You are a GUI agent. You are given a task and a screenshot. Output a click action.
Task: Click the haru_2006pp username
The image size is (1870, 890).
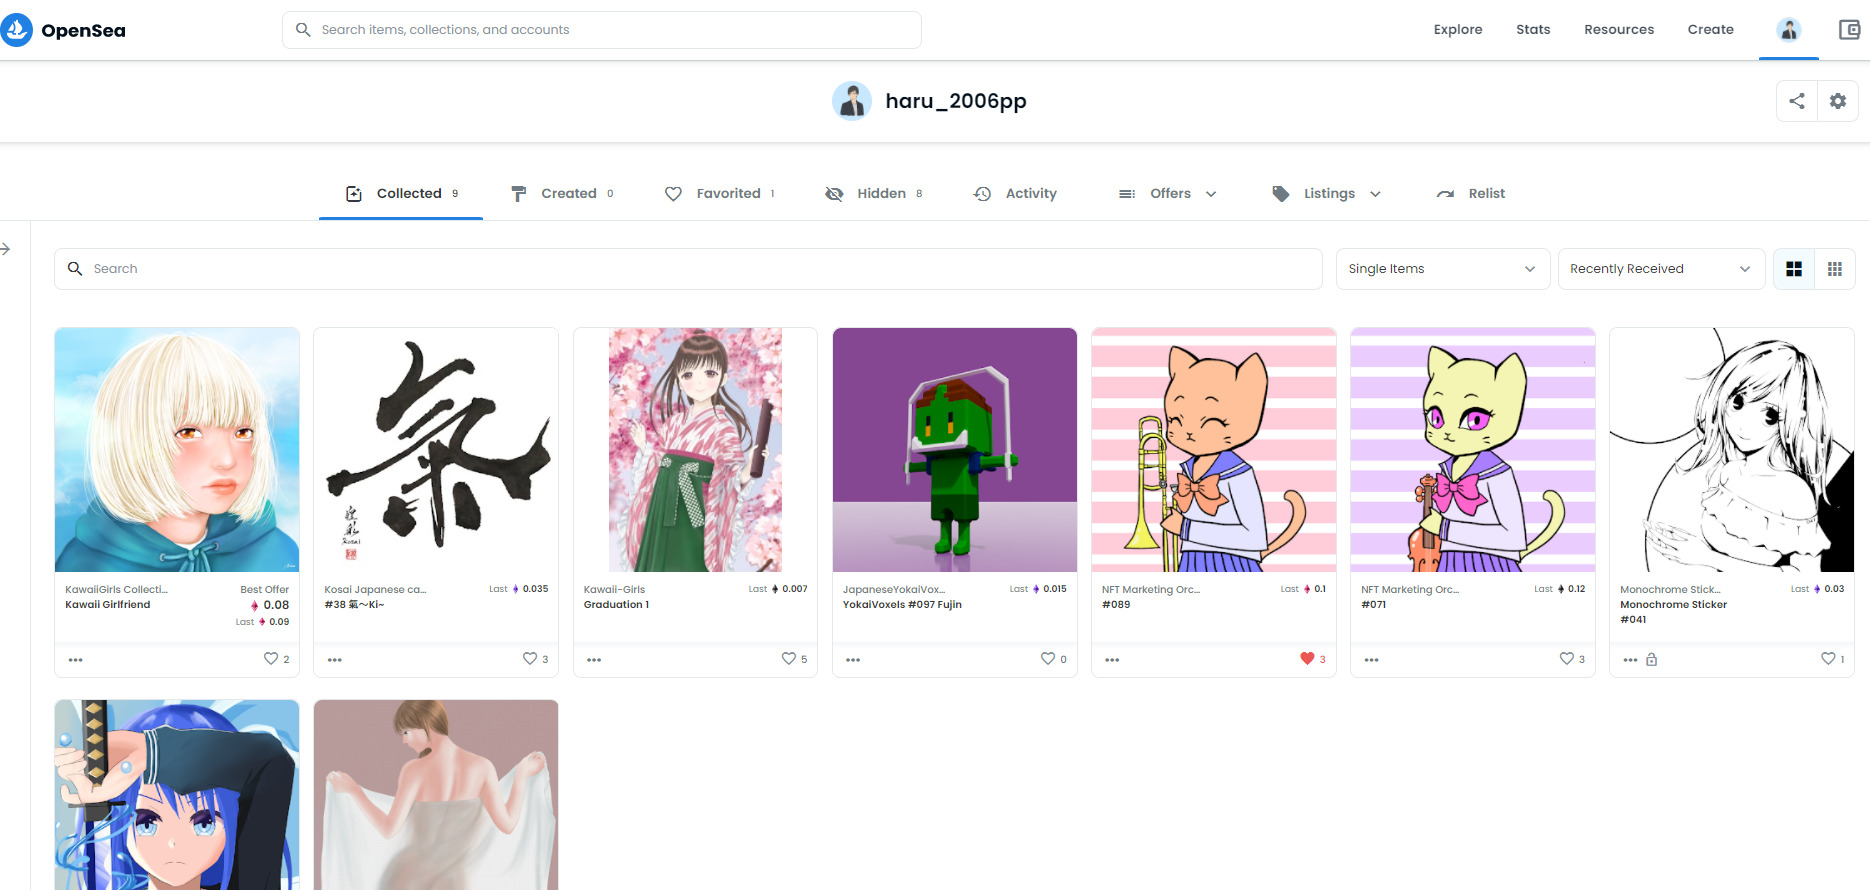pos(956,101)
